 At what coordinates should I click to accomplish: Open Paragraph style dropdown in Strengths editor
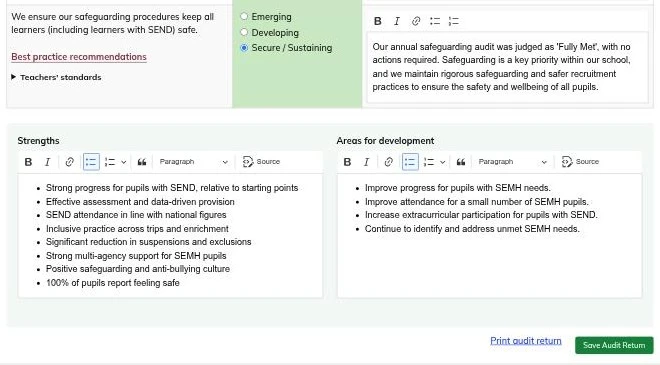(x=193, y=162)
